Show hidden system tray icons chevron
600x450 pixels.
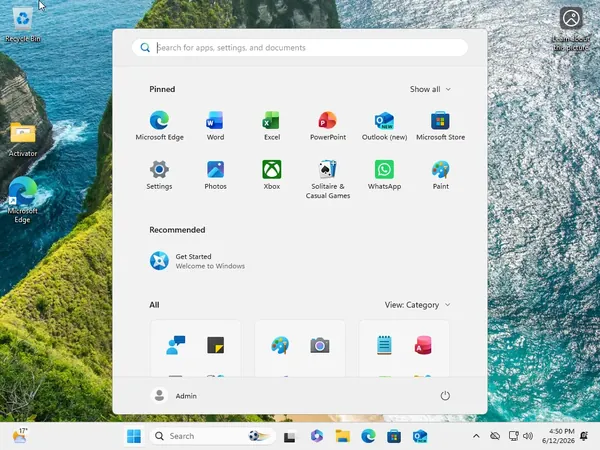click(476, 436)
